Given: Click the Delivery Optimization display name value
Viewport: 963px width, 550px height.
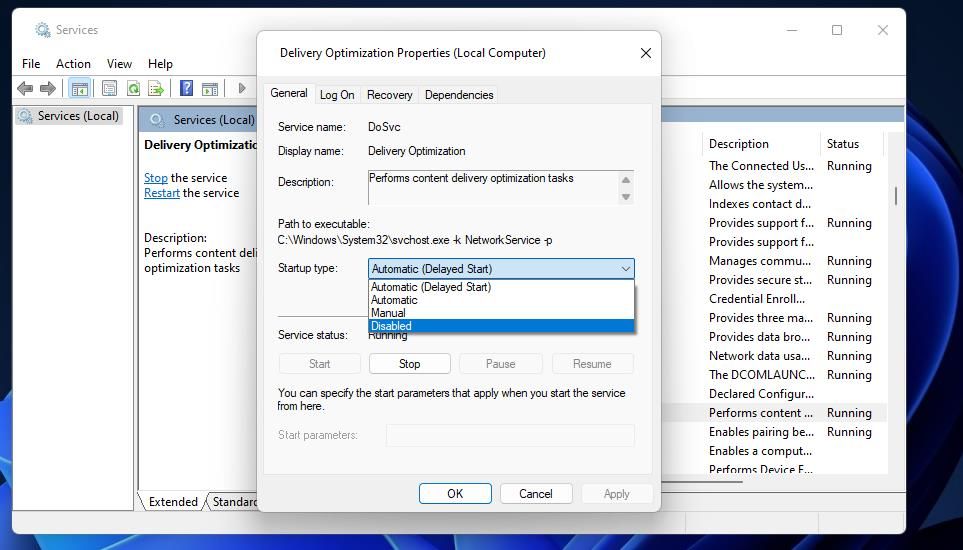Looking at the screenshot, I should click(x=416, y=151).
